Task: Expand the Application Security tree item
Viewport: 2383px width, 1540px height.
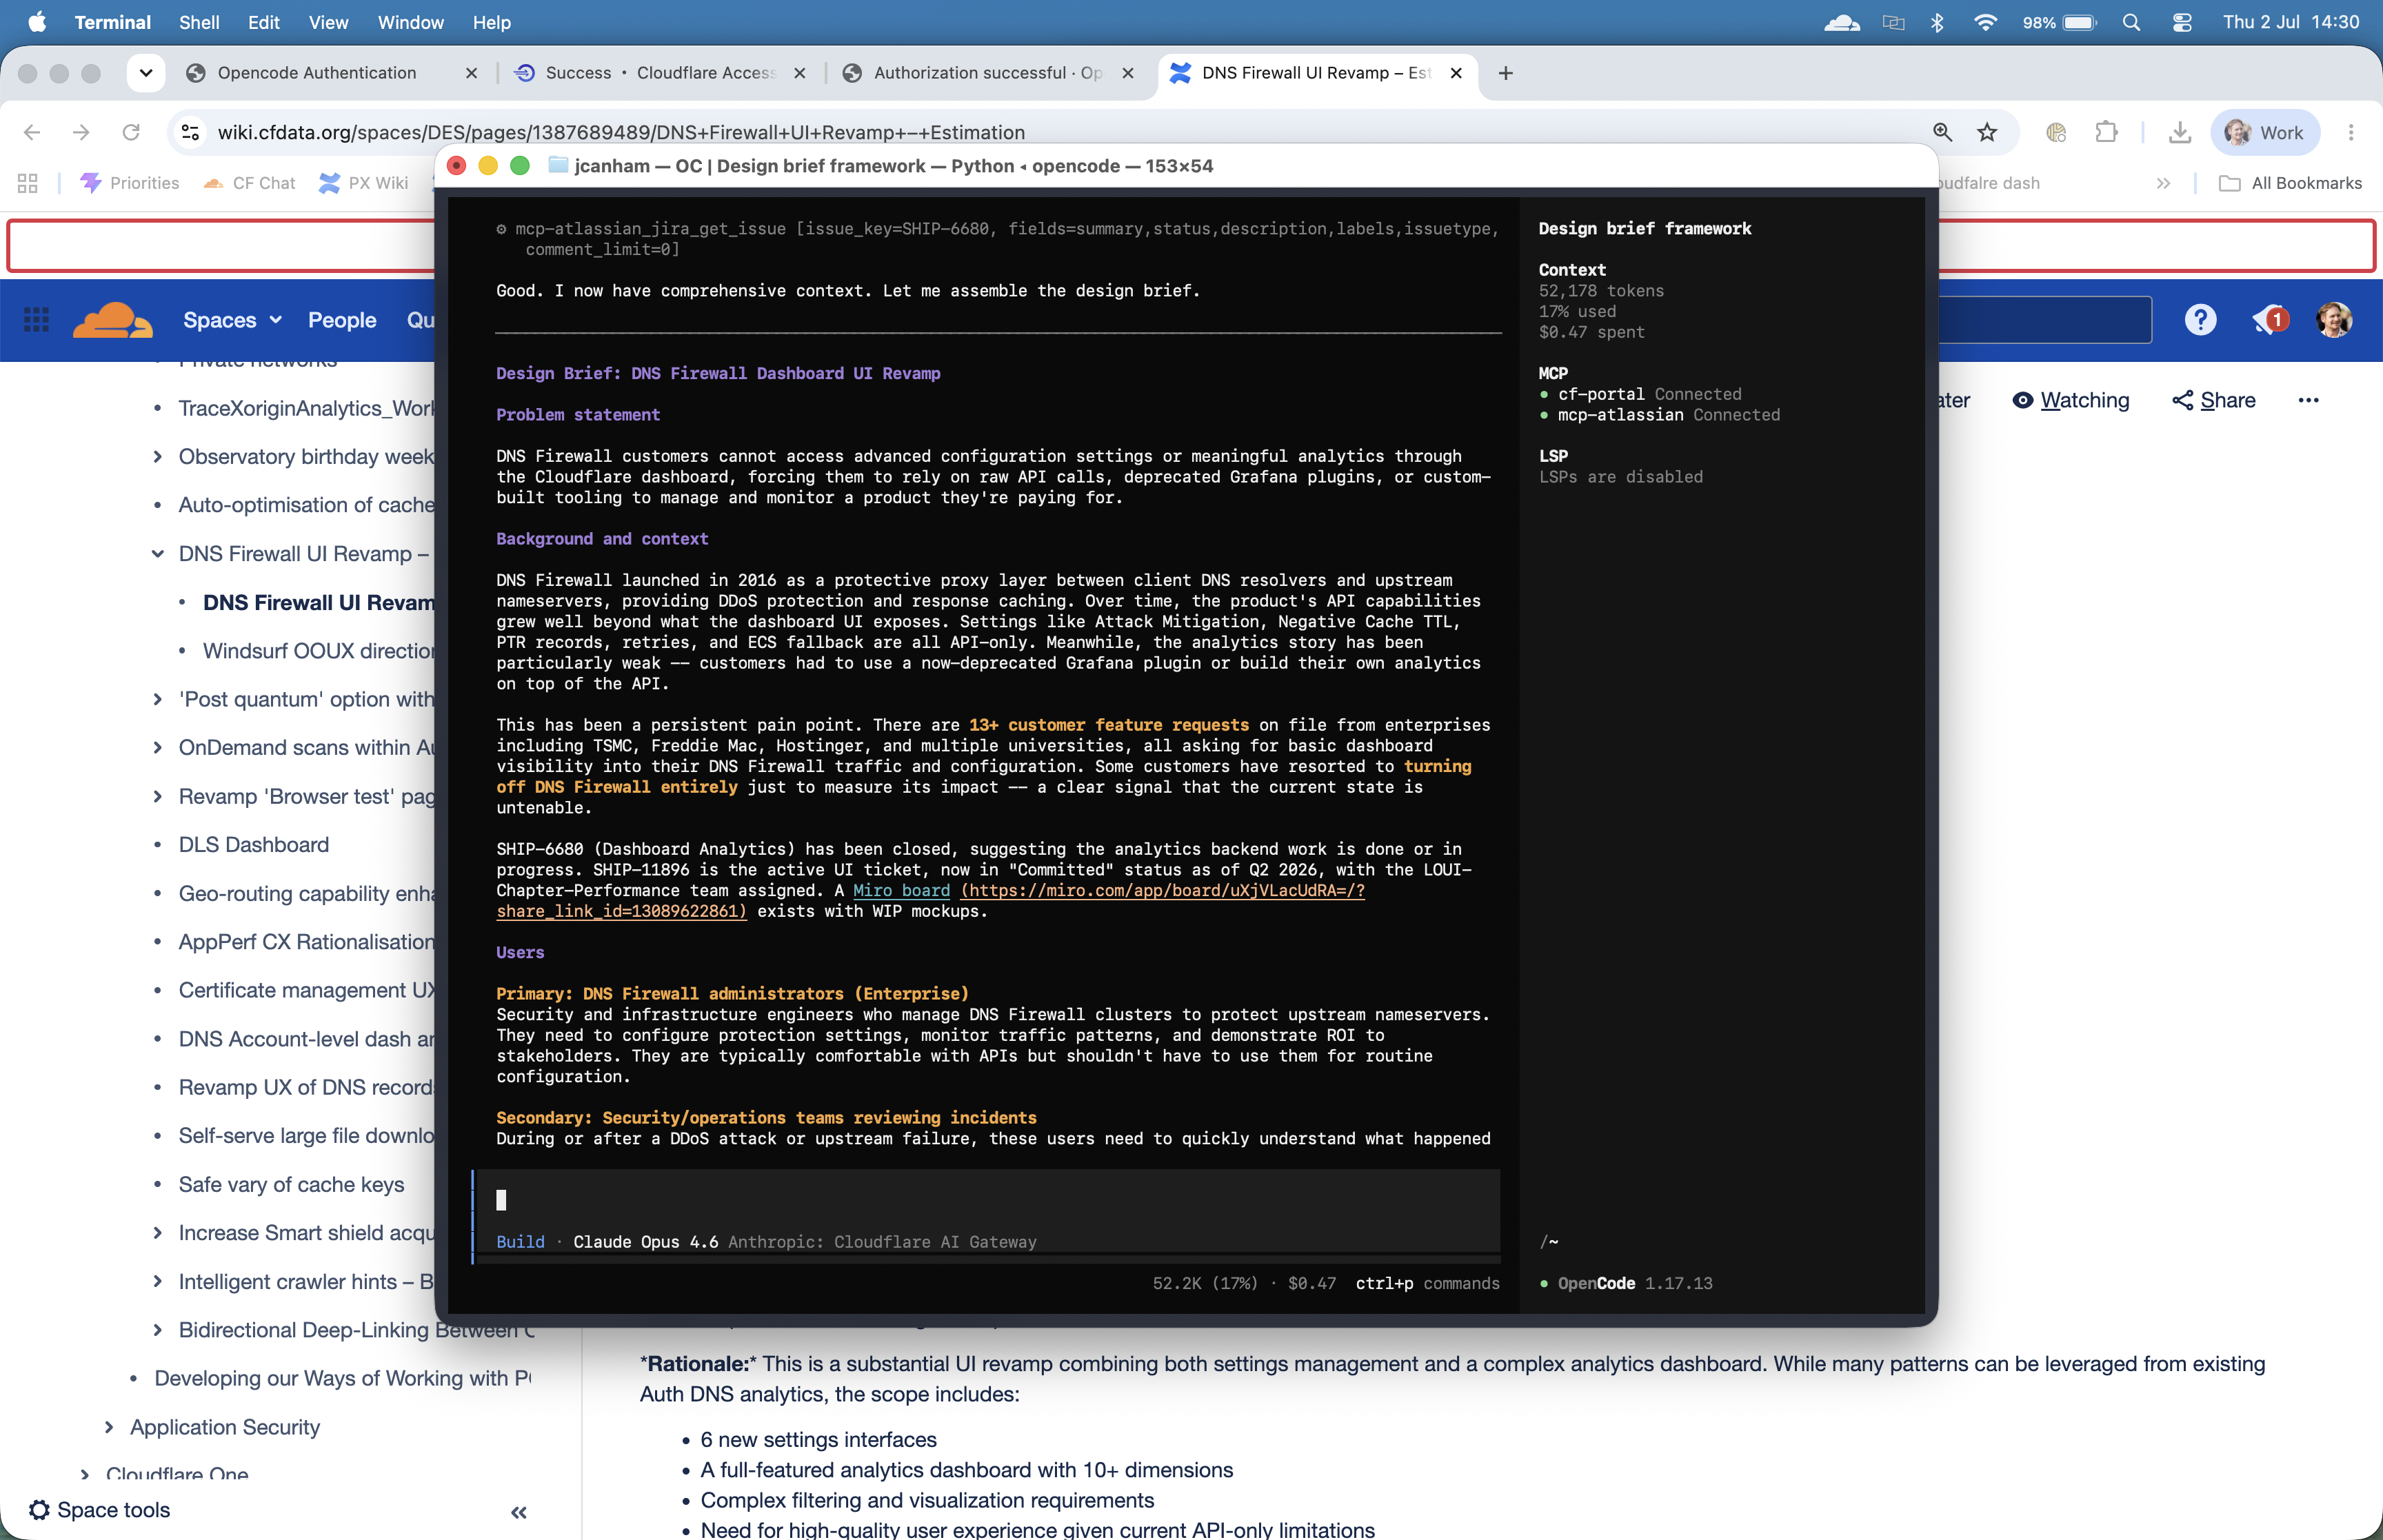Action: [110, 1427]
